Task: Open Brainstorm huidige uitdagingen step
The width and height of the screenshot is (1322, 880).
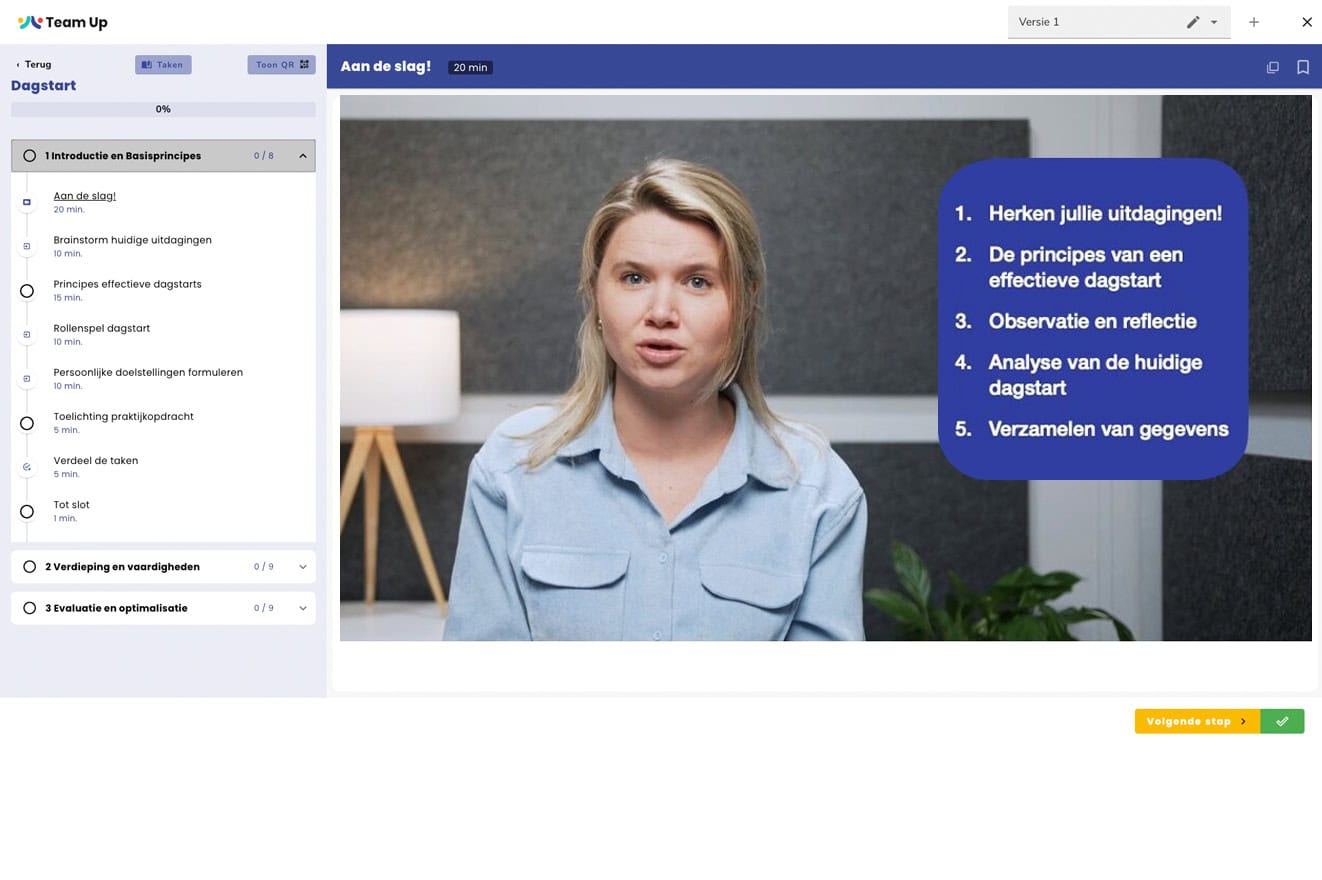Action: (133, 240)
